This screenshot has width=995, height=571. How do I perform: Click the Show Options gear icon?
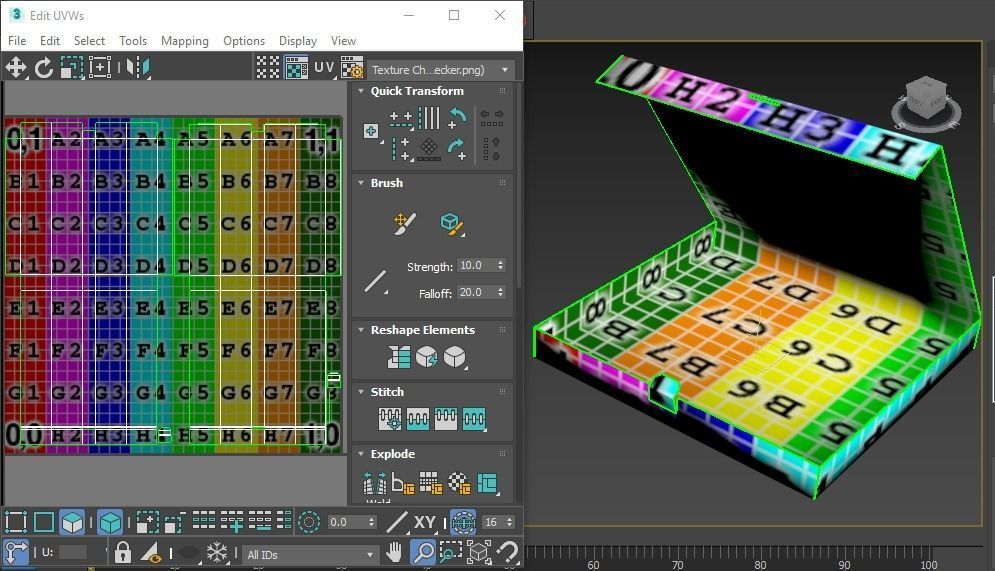coord(352,68)
